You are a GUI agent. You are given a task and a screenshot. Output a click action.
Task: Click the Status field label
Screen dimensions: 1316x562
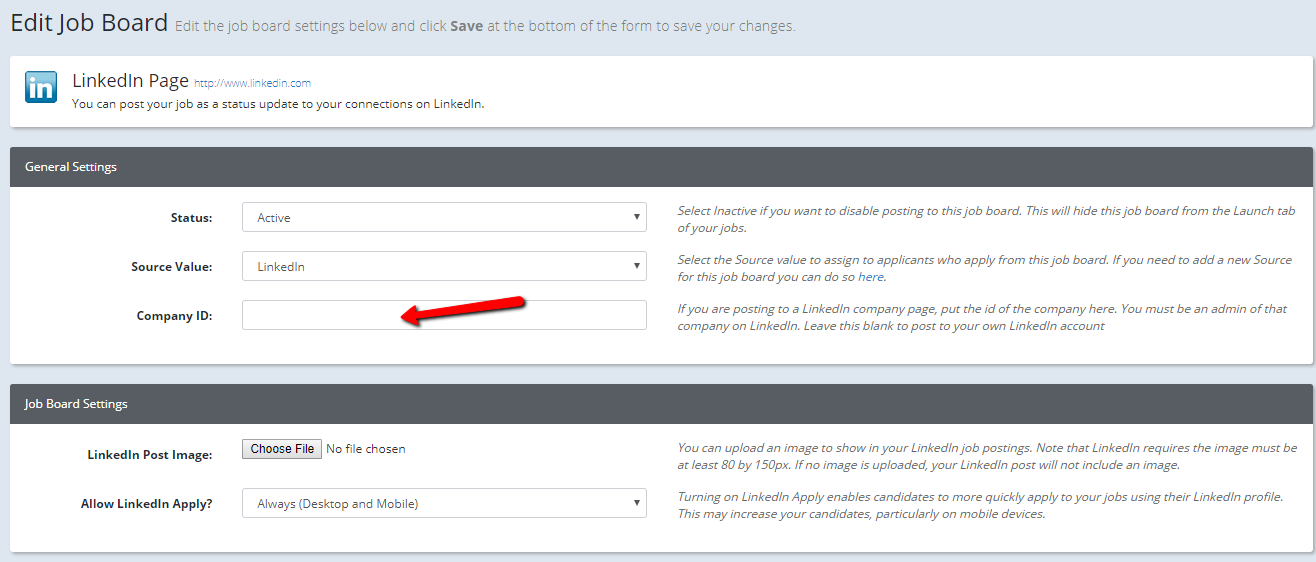(191, 218)
